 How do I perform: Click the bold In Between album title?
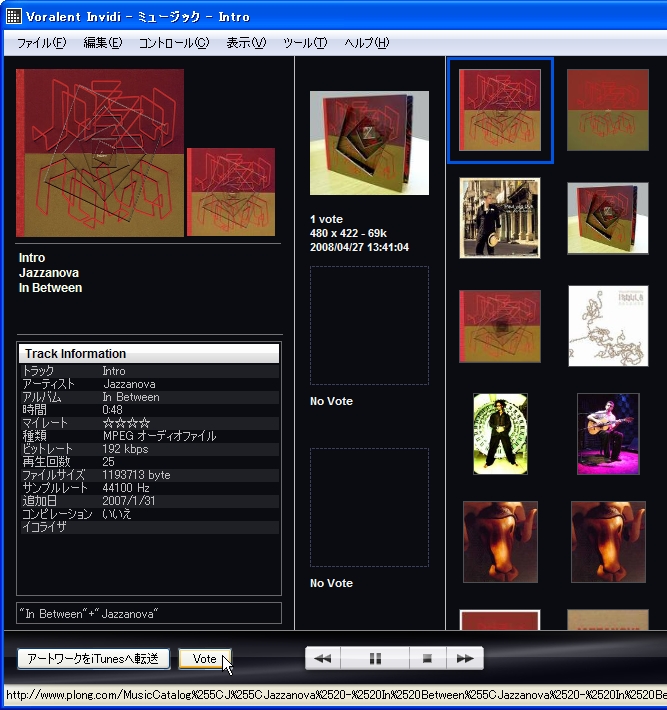point(50,288)
